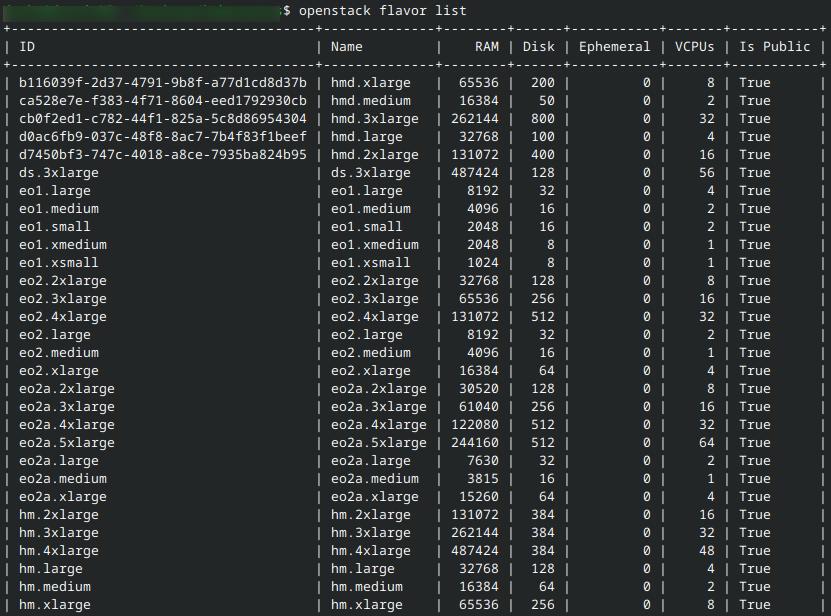831x616 pixels.
Task: Click the "Name" column header
Action: (346, 46)
